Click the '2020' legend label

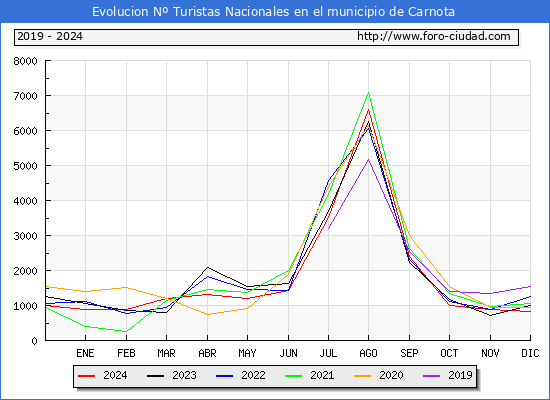[x=391, y=375]
